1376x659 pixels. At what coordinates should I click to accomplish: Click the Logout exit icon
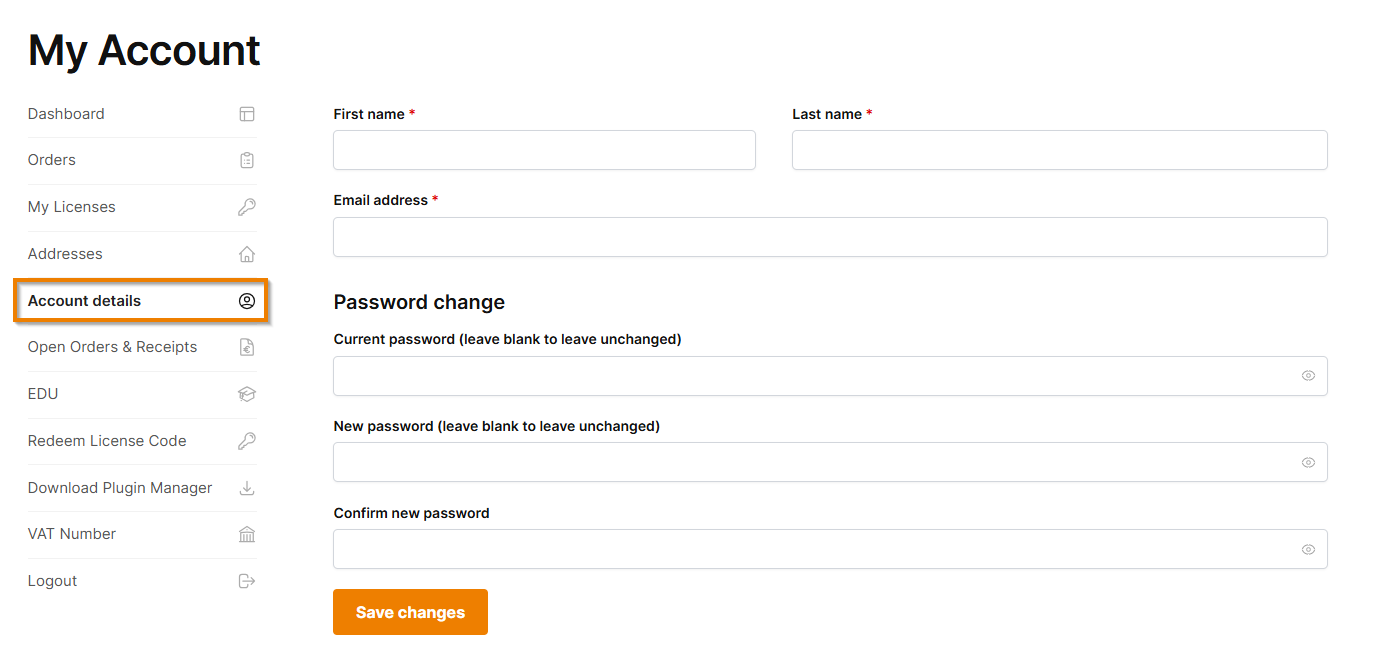pyautogui.click(x=247, y=581)
